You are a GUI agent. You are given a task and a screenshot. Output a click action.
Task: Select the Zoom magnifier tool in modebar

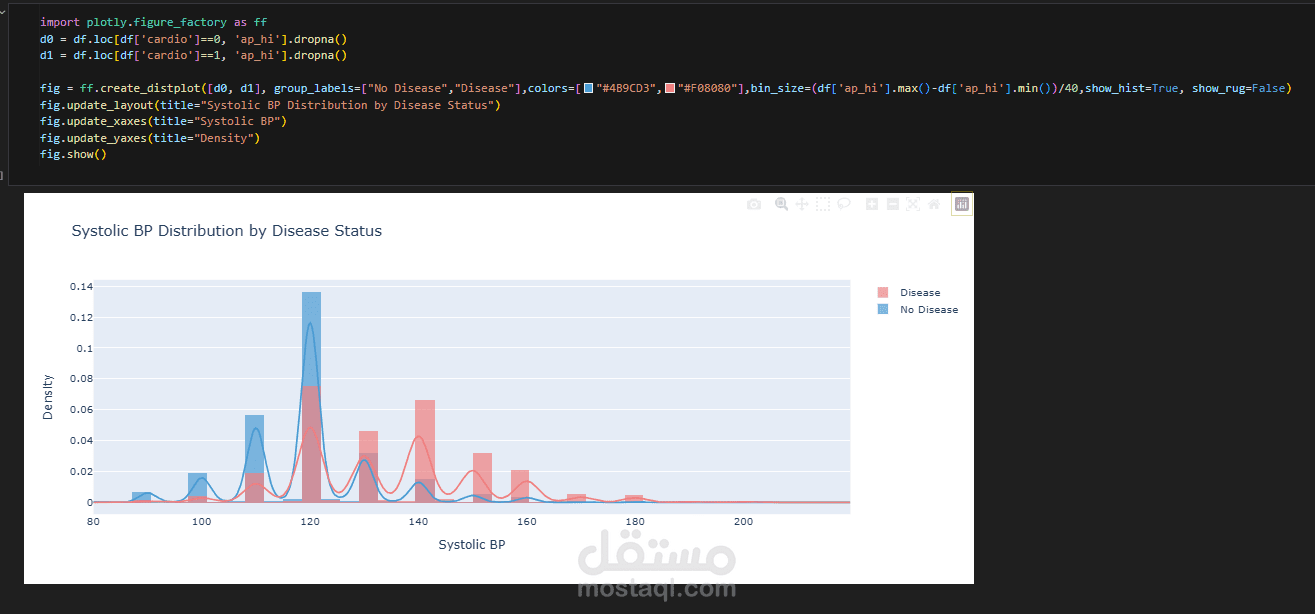point(782,204)
